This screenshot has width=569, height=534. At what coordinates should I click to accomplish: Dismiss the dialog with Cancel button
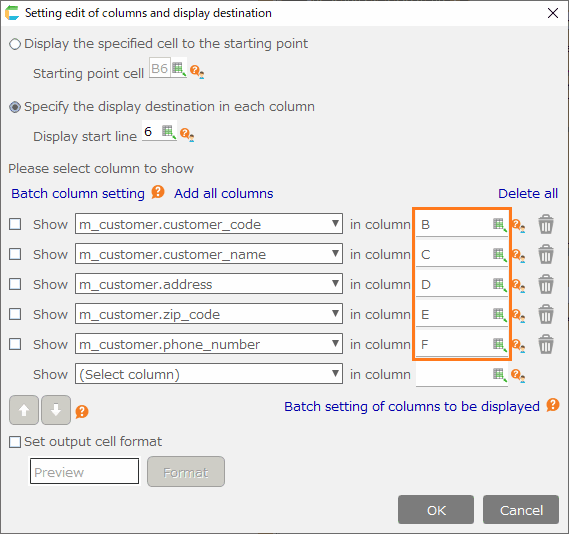(521, 510)
